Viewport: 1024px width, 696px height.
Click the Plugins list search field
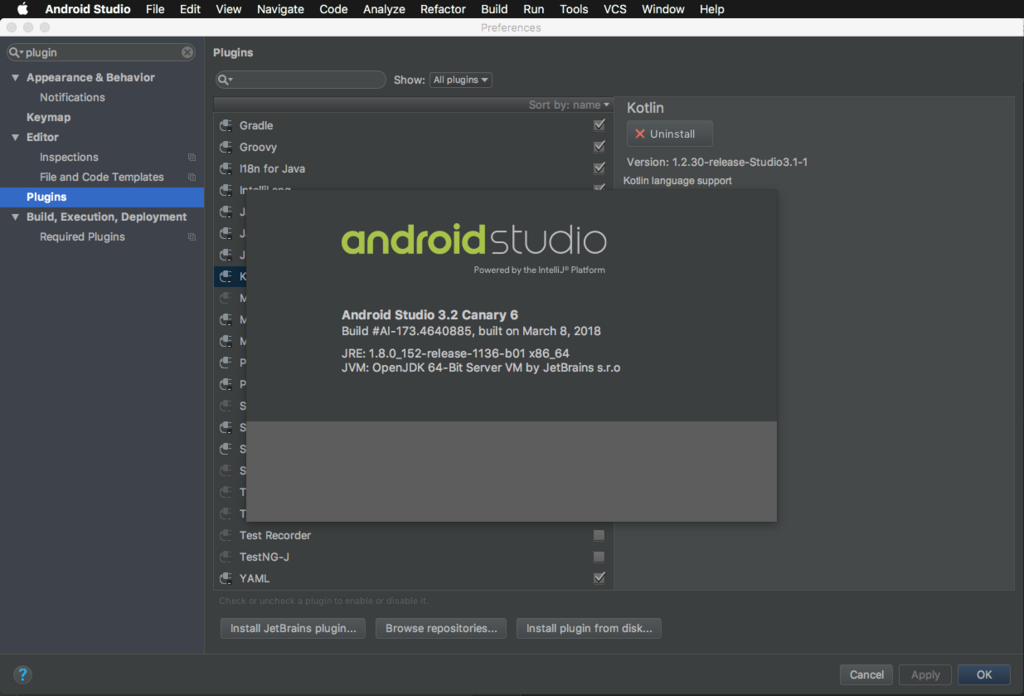pos(301,80)
